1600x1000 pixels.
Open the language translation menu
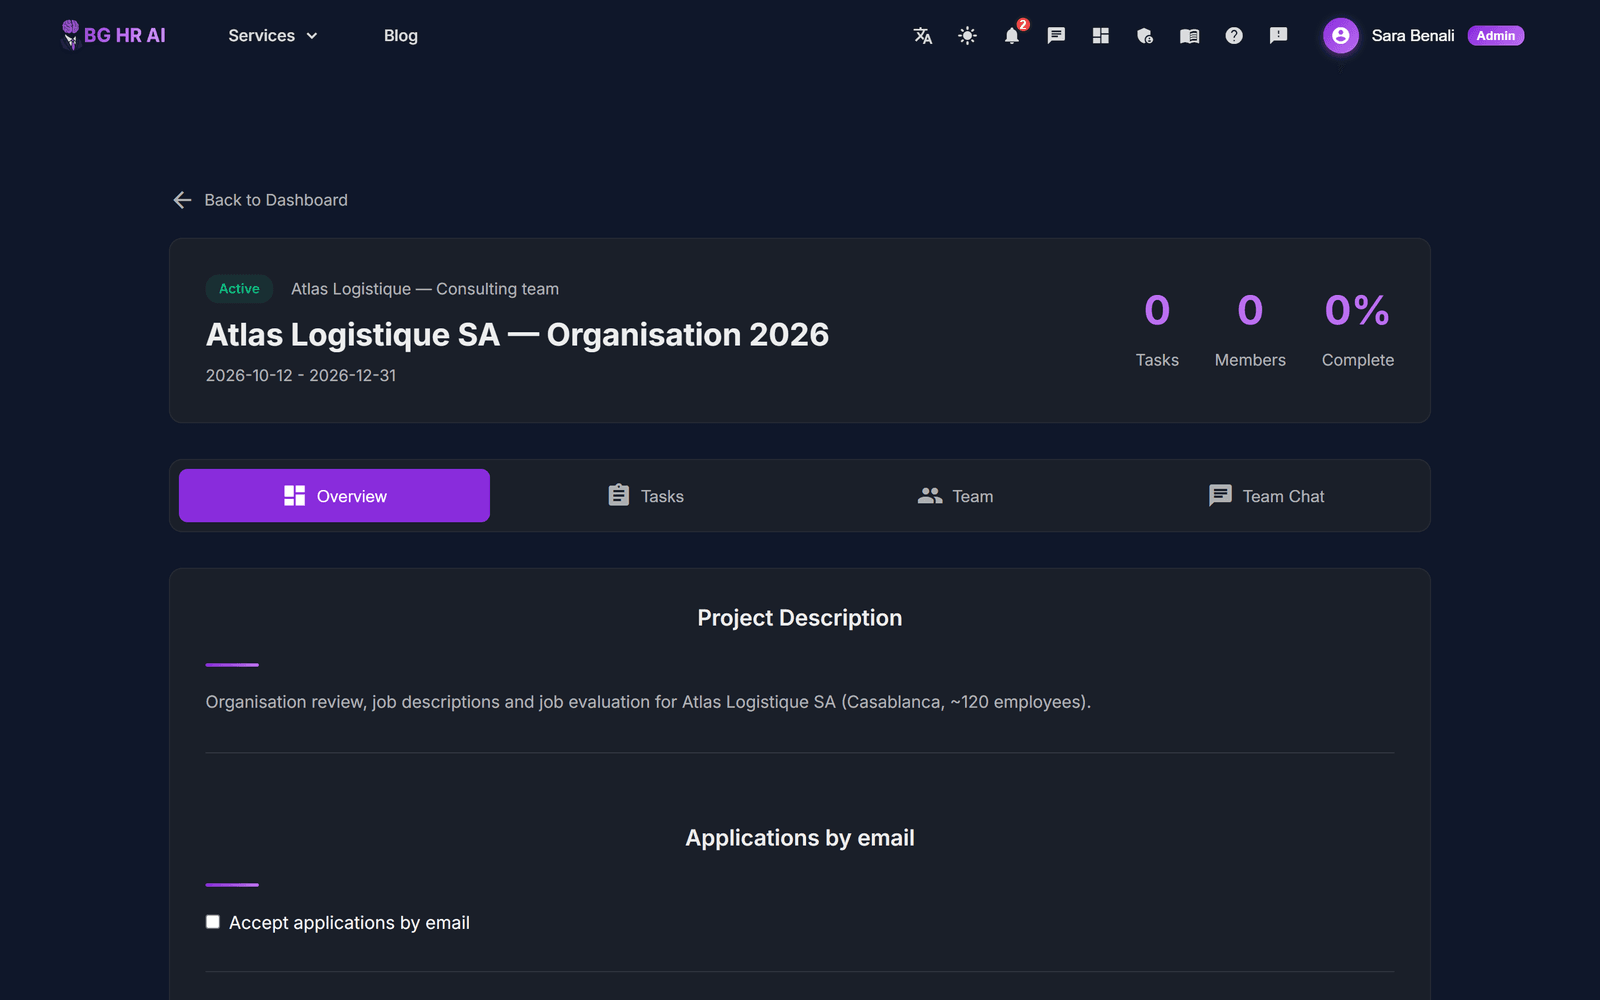923,36
